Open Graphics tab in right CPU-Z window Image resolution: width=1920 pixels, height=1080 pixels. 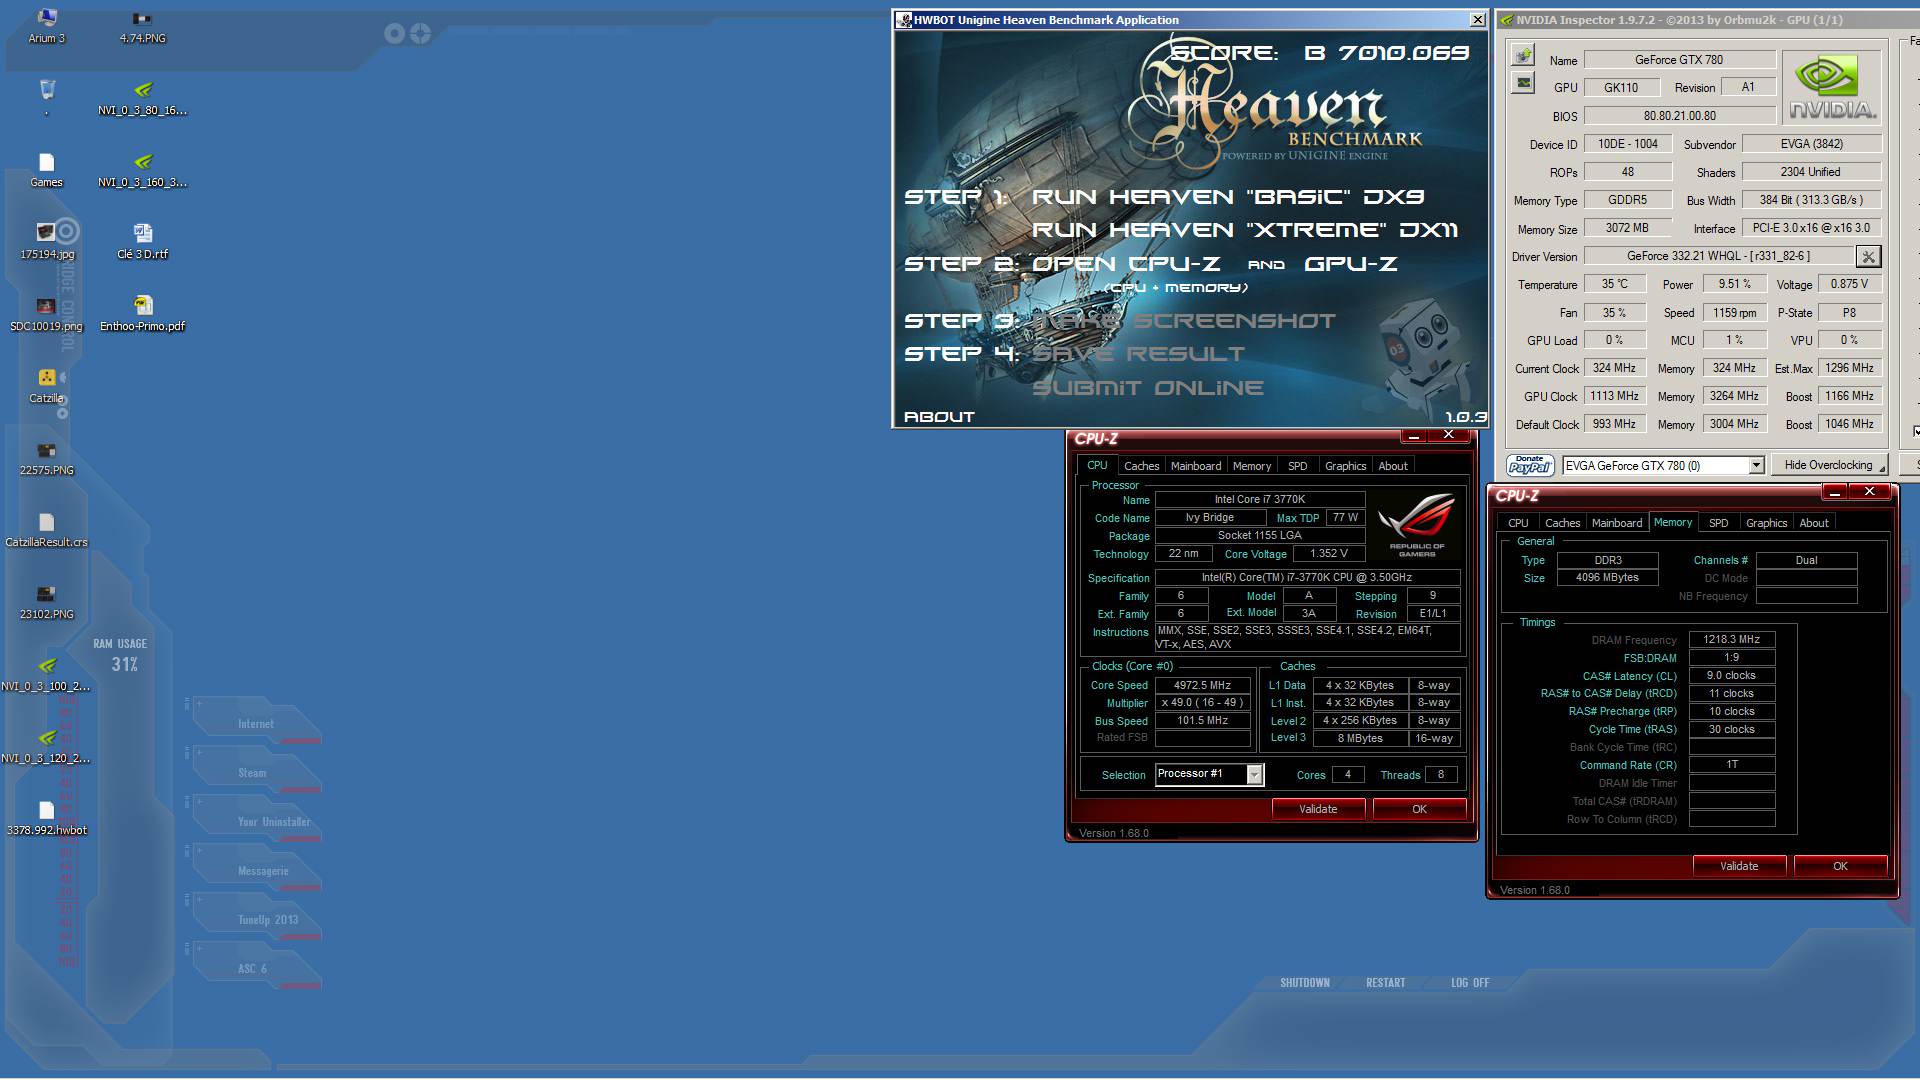pos(1766,523)
